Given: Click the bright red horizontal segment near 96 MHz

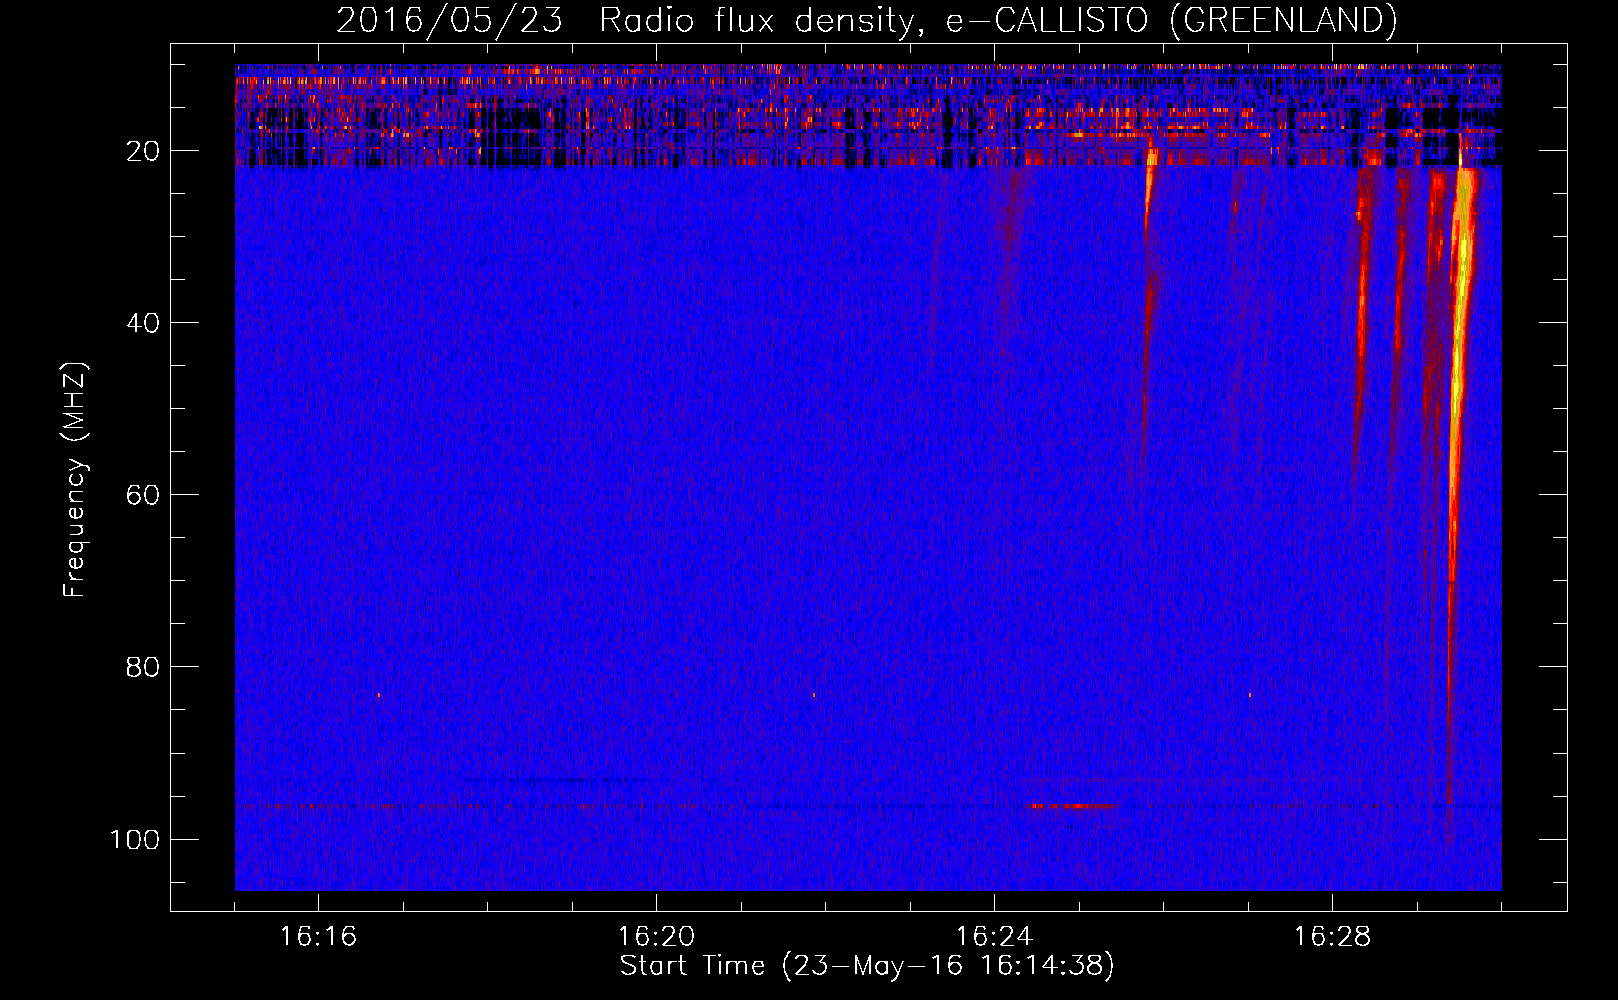Looking at the screenshot, I should tap(1073, 805).
